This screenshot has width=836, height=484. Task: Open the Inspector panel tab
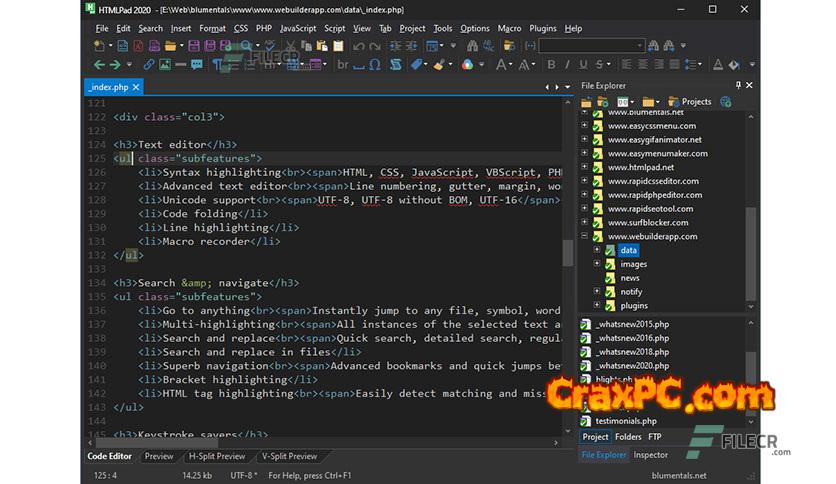pos(651,455)
